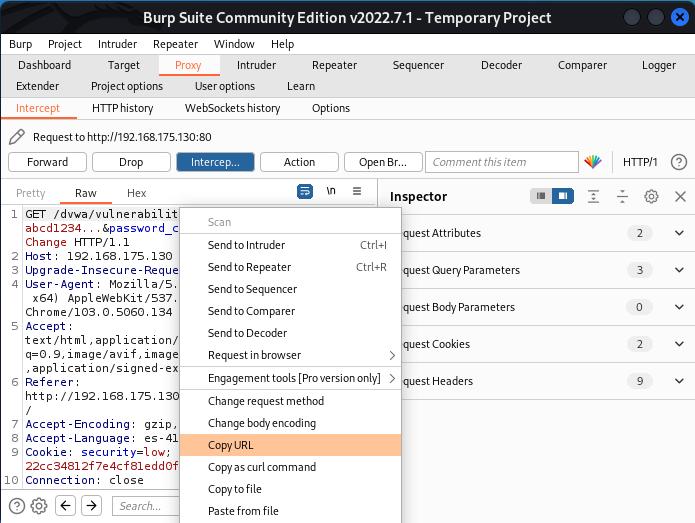Open Request in browser submenu arrow
Viewport: 695px width, 523px height.
pos(392,355)
